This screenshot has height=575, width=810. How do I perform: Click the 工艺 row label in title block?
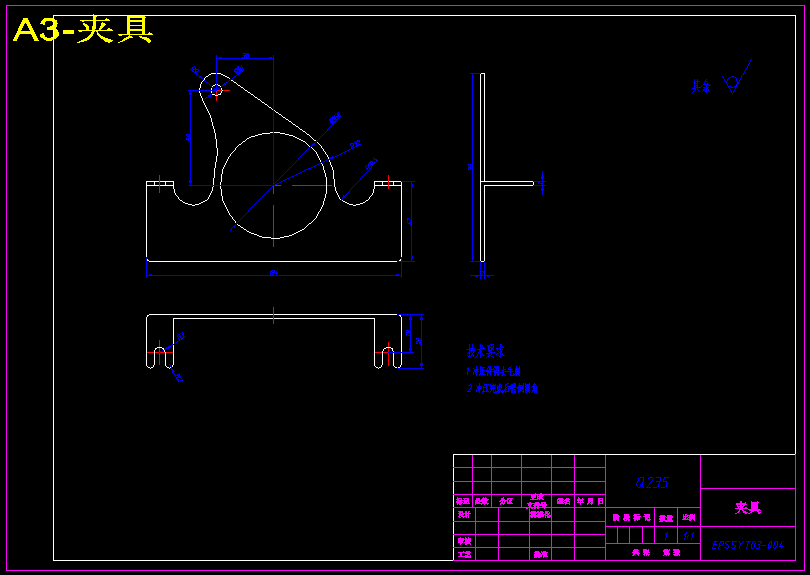tap(464, 554)
